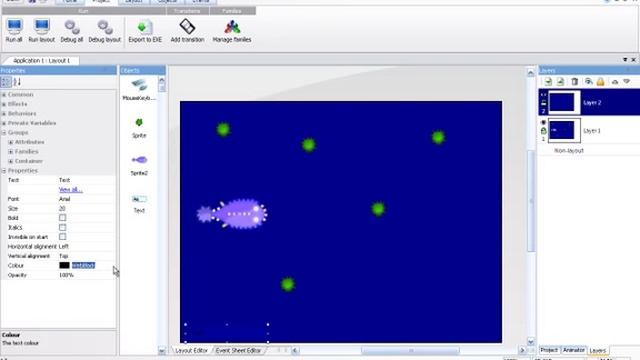The height and width of the screenshot is (360, 640).
Task: Click the black Colour swatch
Action: (64, 265)
